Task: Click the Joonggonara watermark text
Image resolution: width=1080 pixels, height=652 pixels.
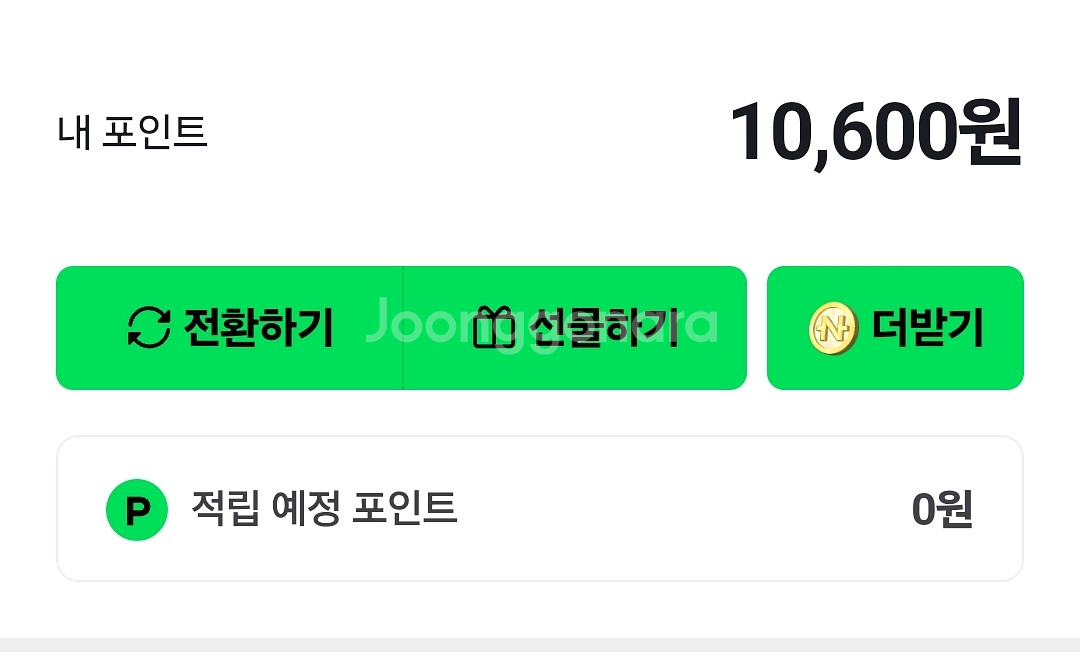Action: coord(541,323)
